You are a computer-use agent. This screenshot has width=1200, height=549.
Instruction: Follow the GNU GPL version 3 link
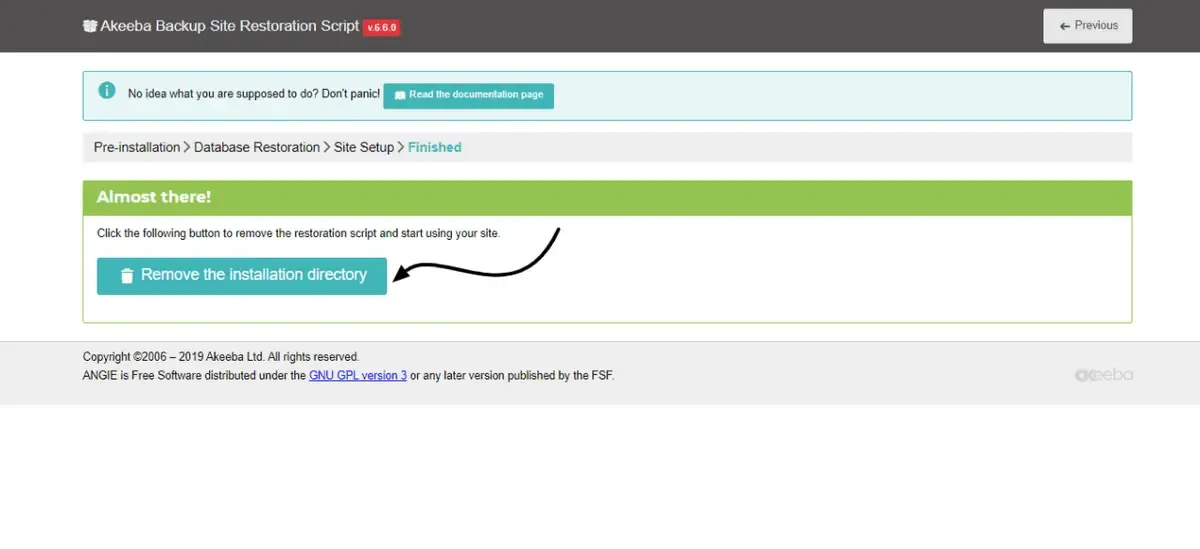tap(358, 376)
